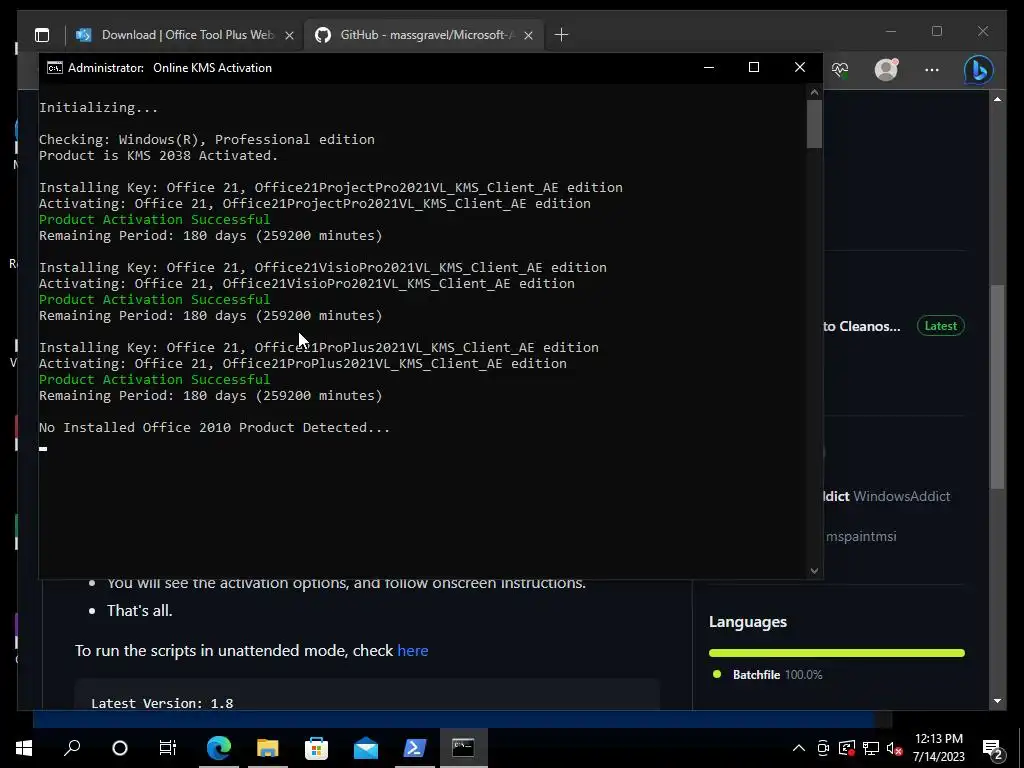Switch to Download Office Tool Plus tab
The width and height of the screenshot is (1024, 768).
tap(186, 35)
